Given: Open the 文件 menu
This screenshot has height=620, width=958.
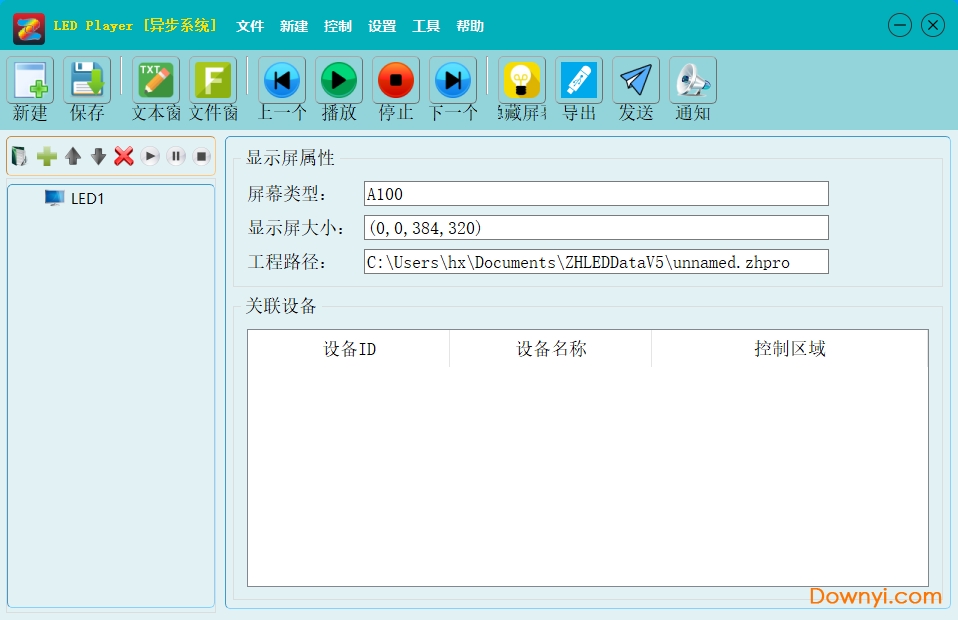Looking at the screenshot, I should coord(250,27).
